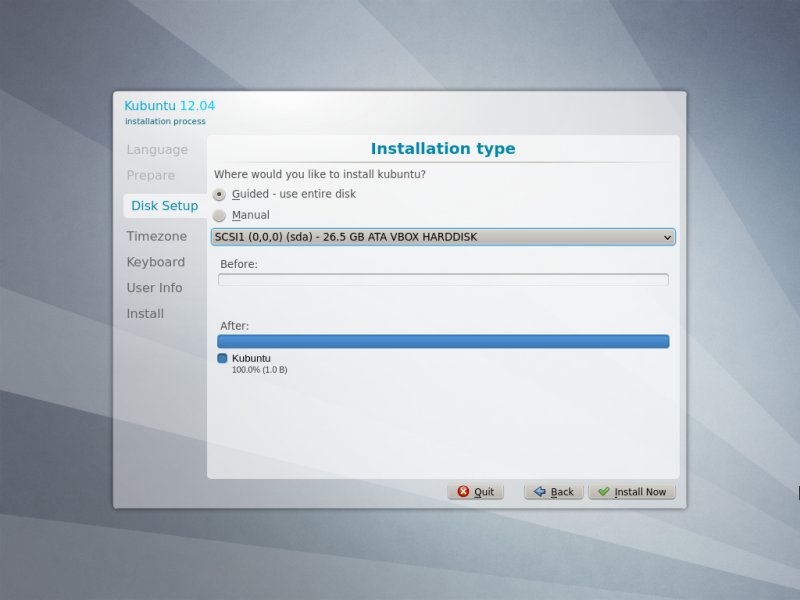Click the Kubuntu legend label

pyautogui.click(x=251, y=358)
